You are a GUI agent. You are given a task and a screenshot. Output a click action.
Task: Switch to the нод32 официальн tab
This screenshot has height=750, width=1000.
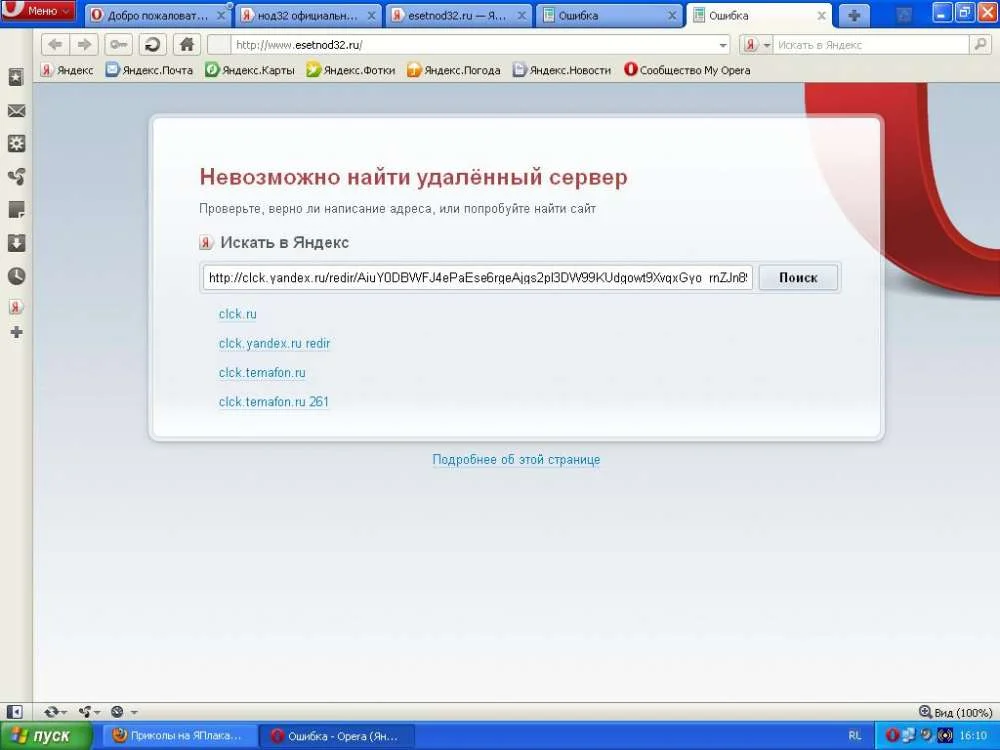[308, 15]
